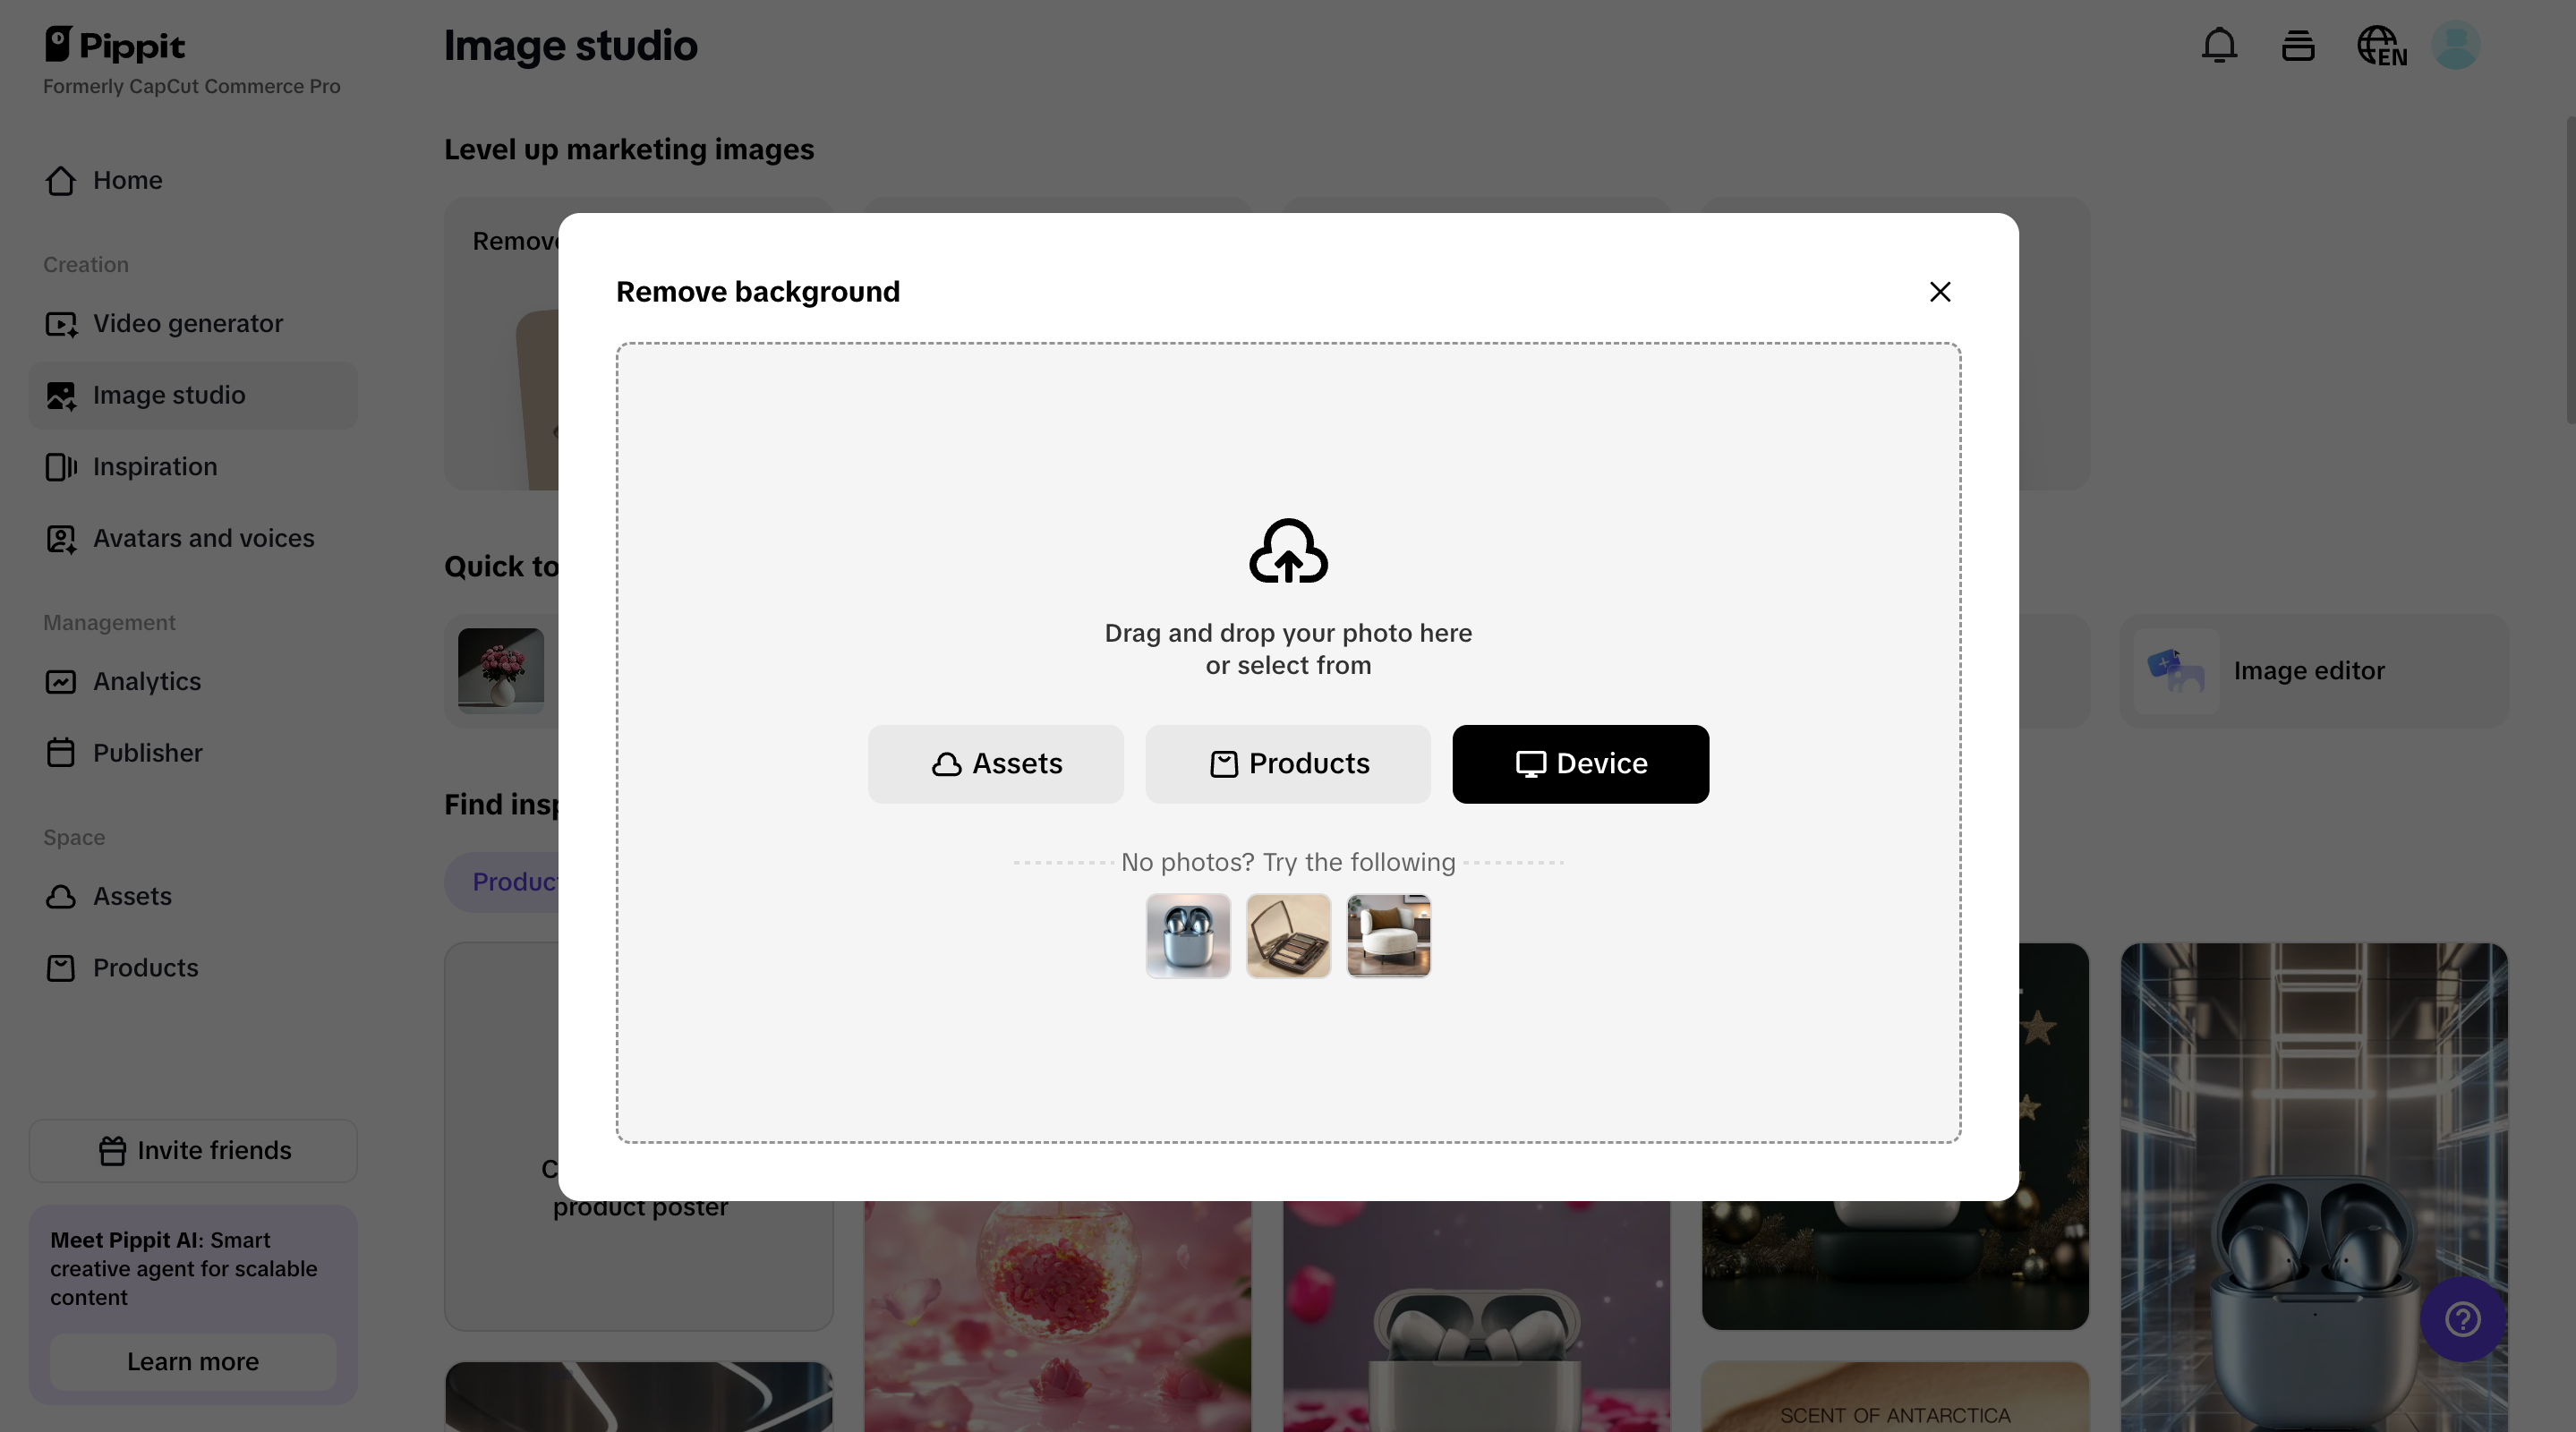2576x1432 pixels.
Task: Upload photo from Device
Action: (x=1580, y=764)
